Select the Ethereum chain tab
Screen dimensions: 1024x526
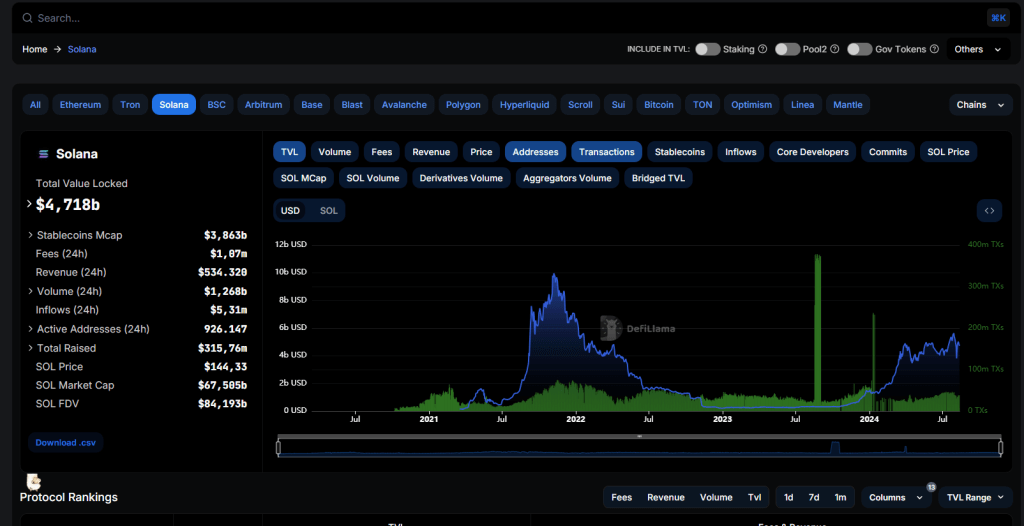pos(80,105)
